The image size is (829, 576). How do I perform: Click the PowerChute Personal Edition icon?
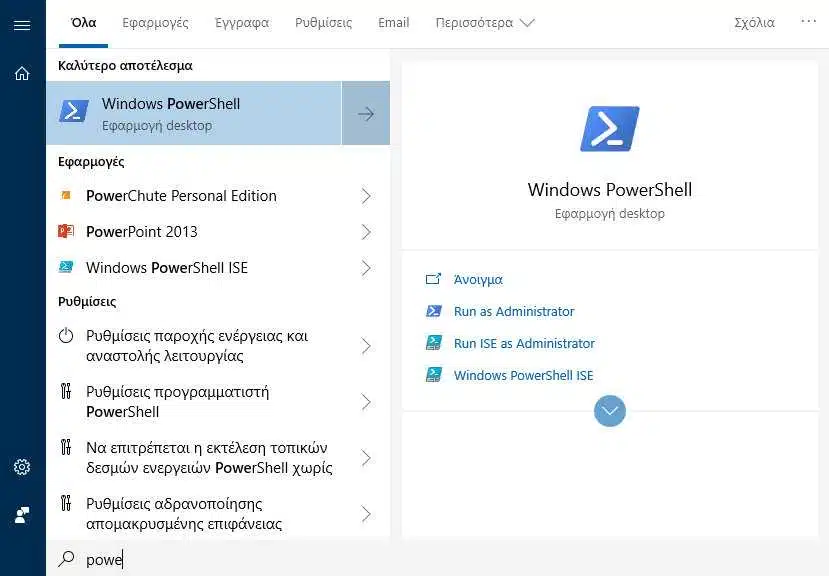click(x=66, y=195)
